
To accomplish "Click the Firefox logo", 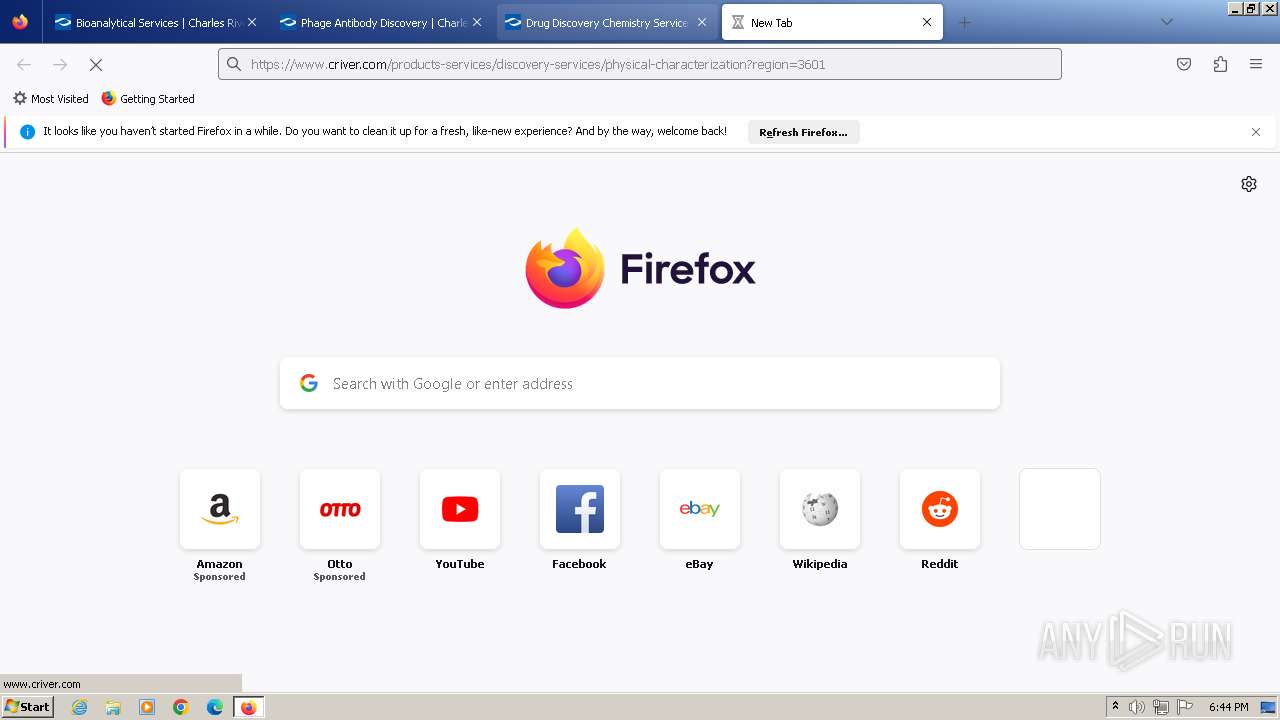I will pos(640,268).
